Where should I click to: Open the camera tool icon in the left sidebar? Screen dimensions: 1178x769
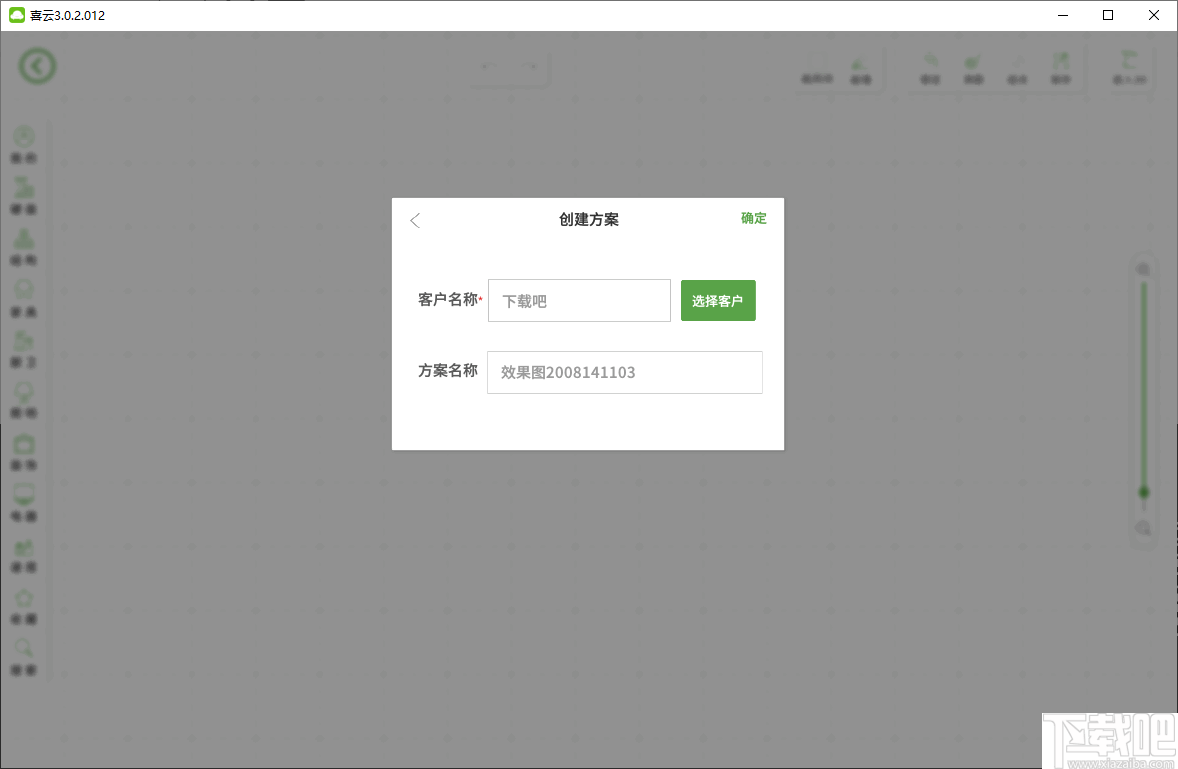click(x=24, y=443)
